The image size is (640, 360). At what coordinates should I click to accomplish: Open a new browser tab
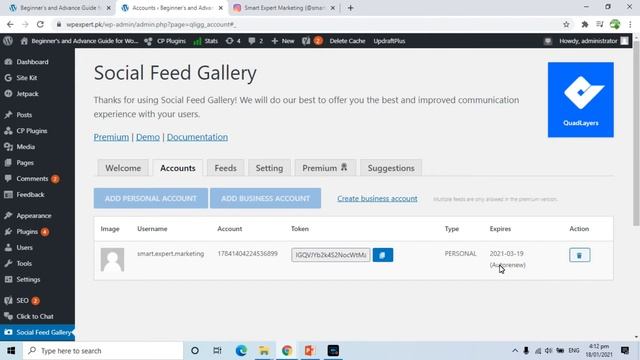351,8
